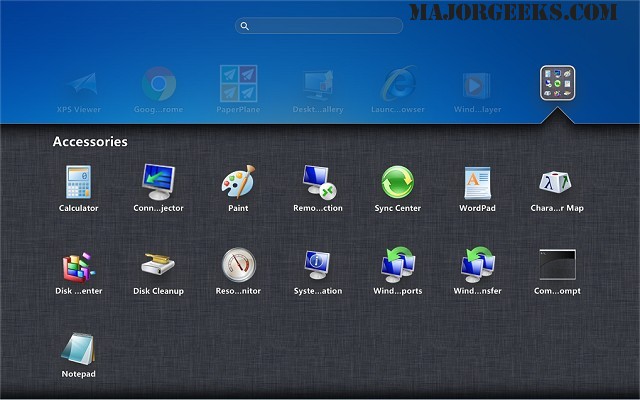The image size is (640, 400).
Task: Click the "Sync Center" label text
Action: click(398, 208)
